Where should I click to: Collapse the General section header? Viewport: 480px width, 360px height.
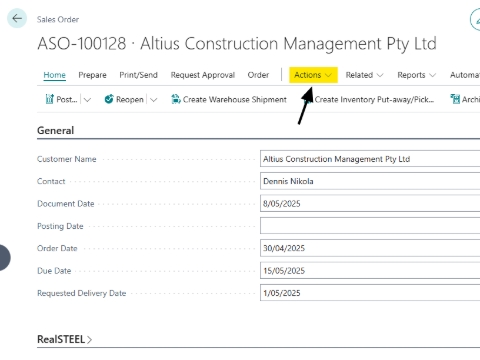coord(55,130)
